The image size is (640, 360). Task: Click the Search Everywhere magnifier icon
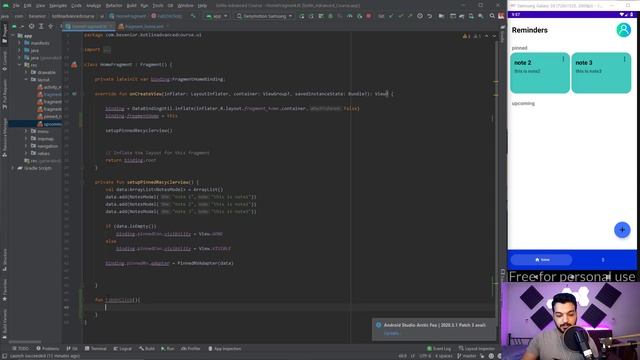pos(492,16)
